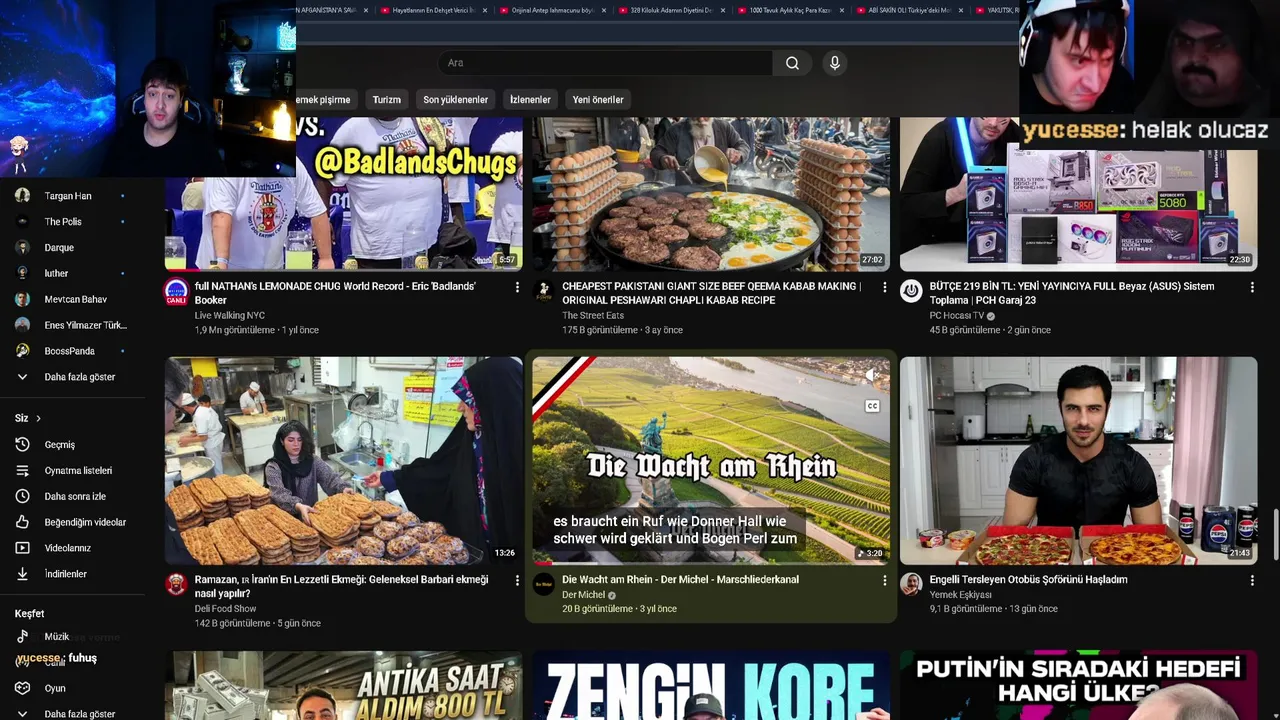Open options menu for NATHAN's LEMONADE video

(x=517, y=287)
